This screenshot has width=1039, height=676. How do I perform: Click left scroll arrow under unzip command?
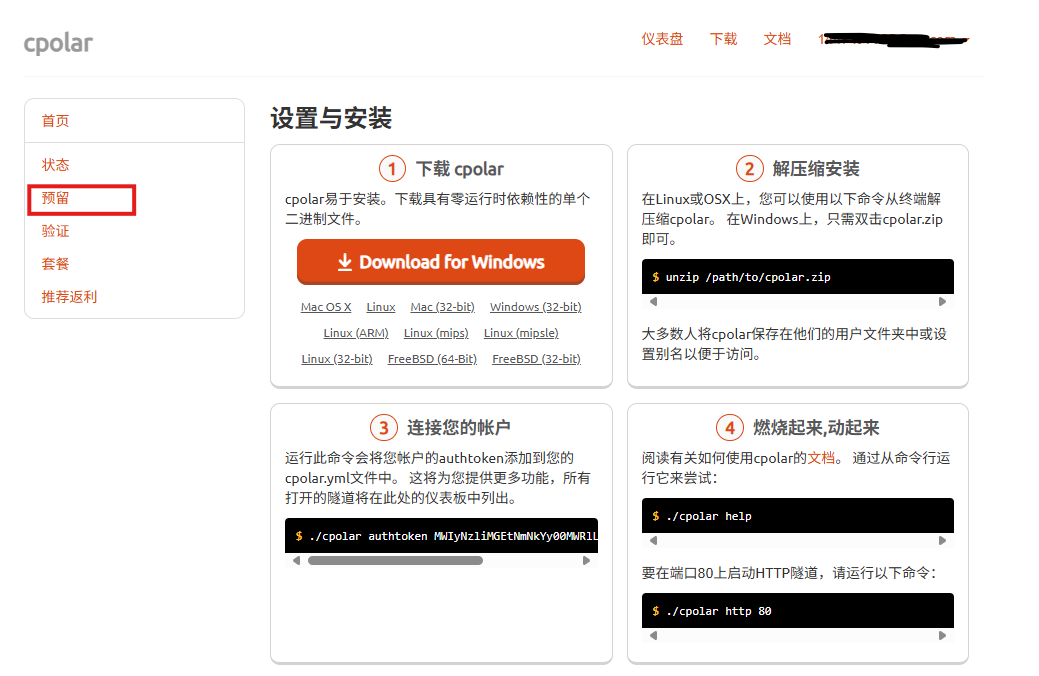pyautogui.click(x=654, y=302)
